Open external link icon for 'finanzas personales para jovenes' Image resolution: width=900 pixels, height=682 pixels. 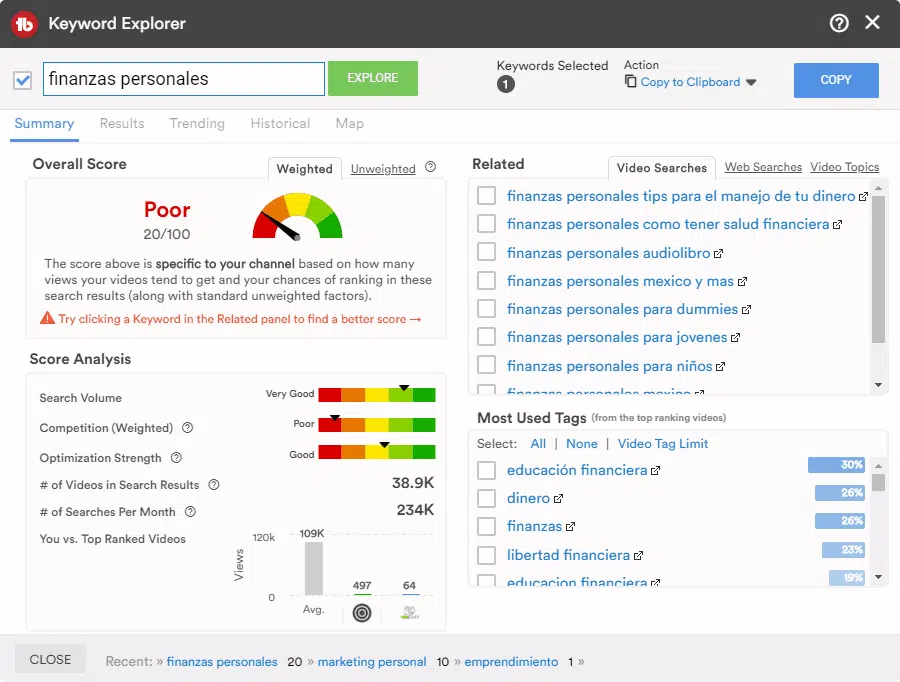(735, 338)
